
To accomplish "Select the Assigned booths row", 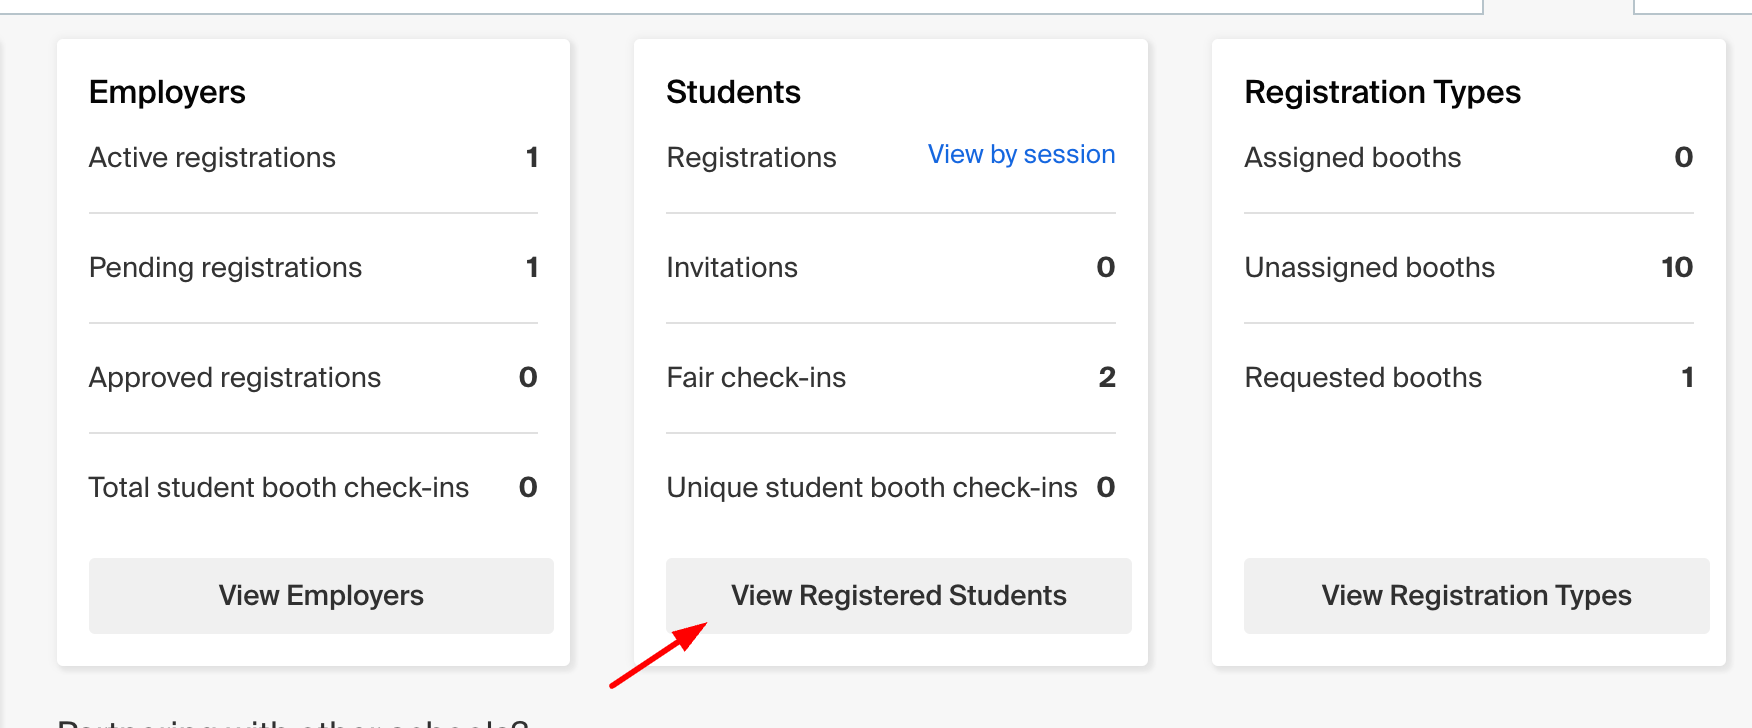I will (x=1469, y=158).
